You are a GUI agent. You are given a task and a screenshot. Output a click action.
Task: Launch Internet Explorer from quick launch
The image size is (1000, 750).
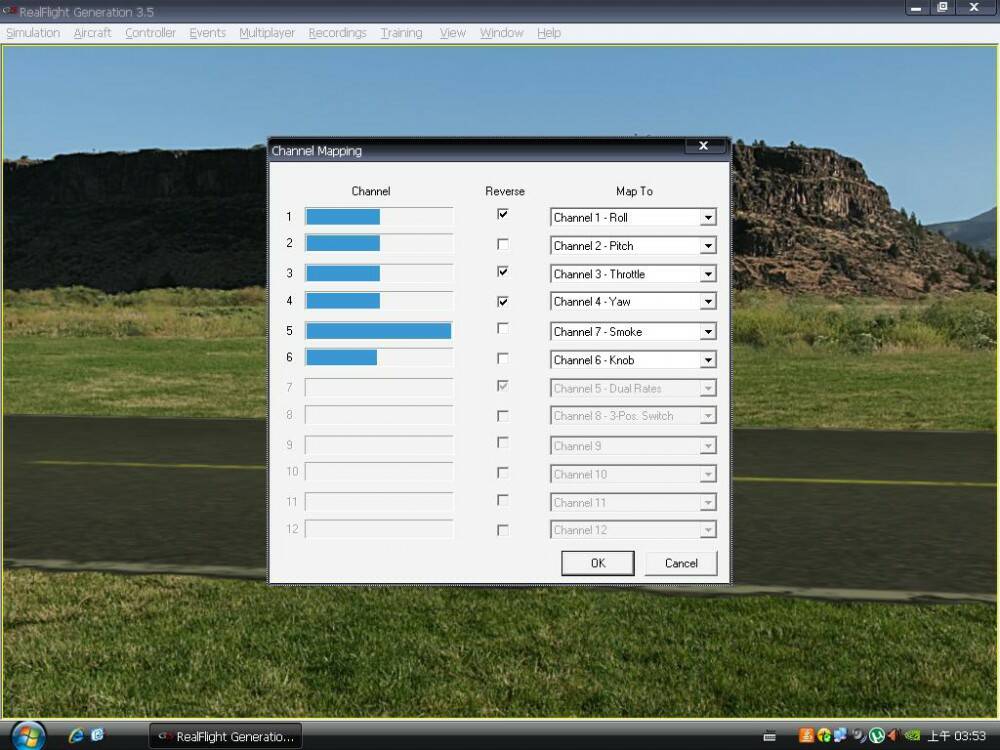pos(77,735)
